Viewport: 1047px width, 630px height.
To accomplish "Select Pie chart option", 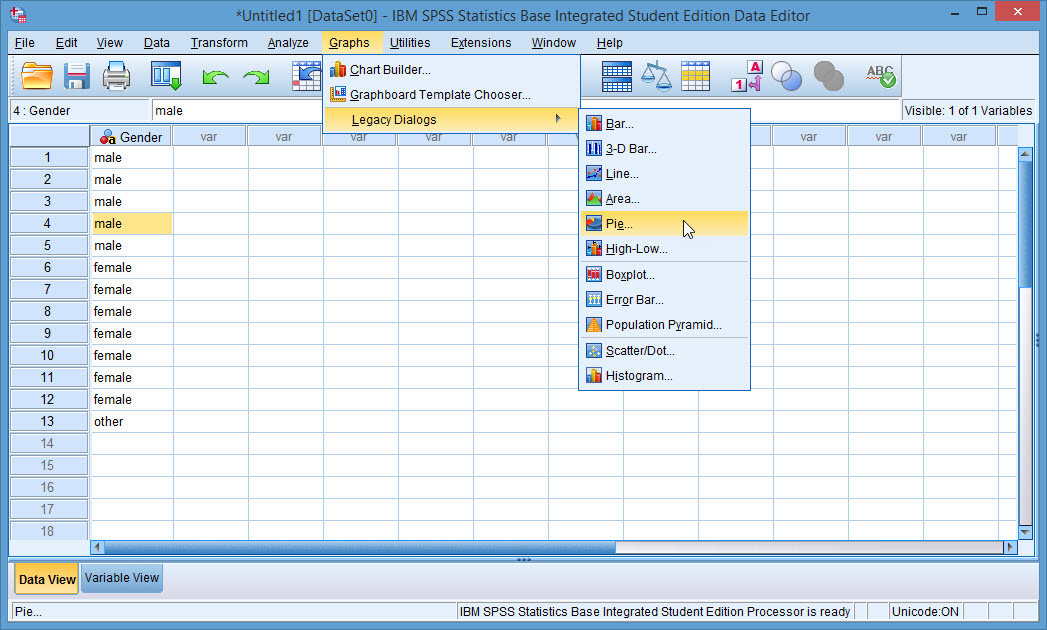I will click(664, 224).
